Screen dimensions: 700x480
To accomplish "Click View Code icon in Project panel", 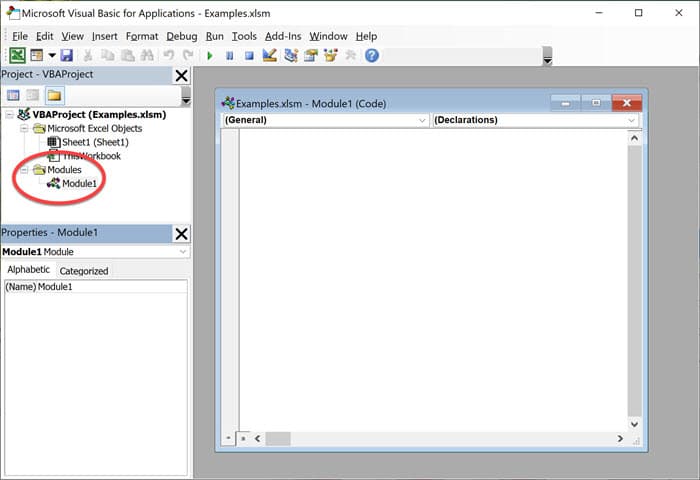I will coord(13,95).
